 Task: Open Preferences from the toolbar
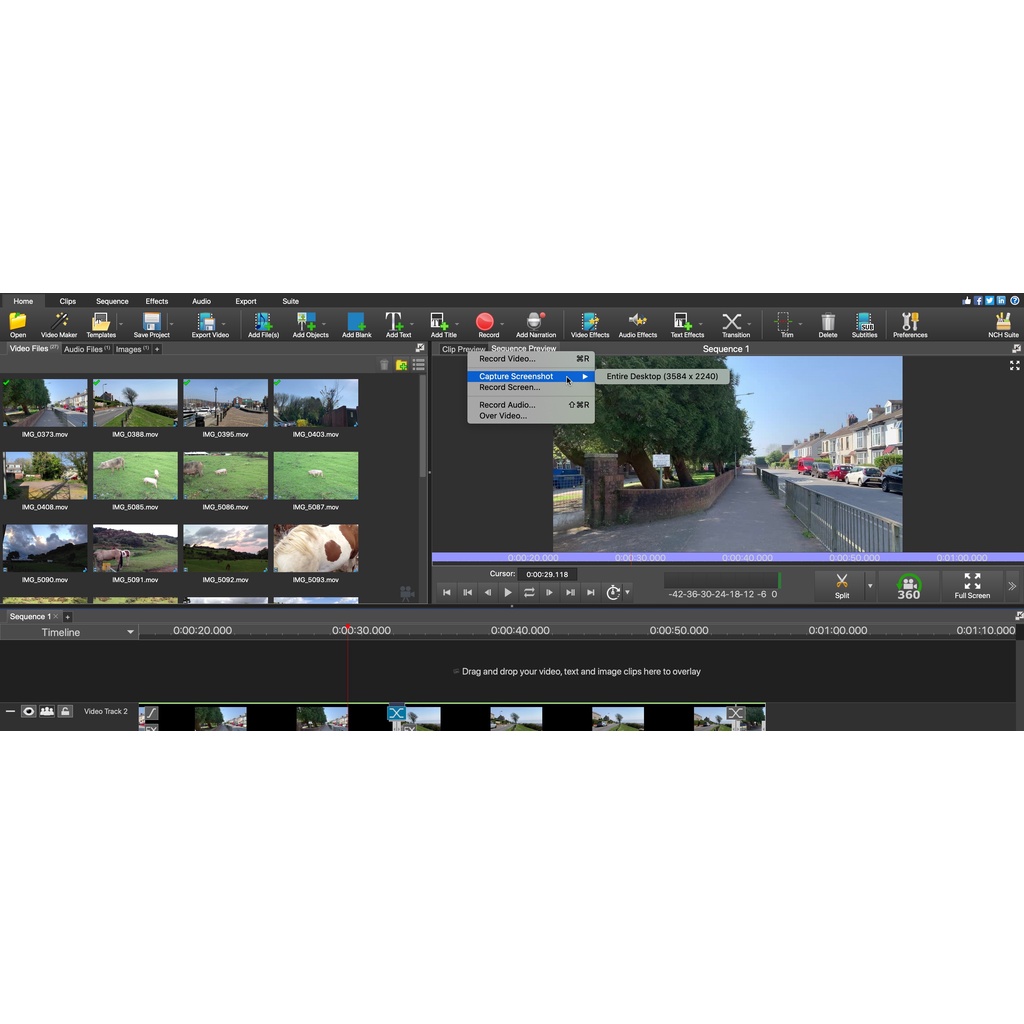(x=910, y=322)
